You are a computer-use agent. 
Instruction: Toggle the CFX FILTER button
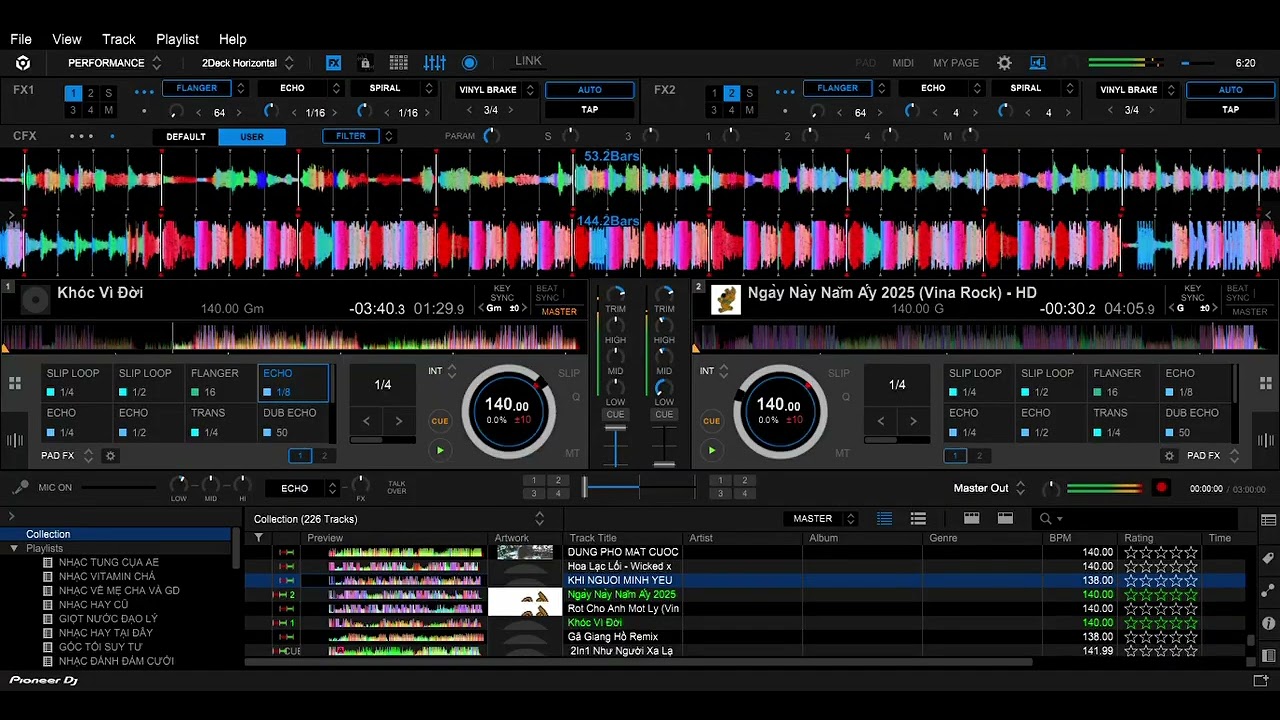tap(351, 136)
